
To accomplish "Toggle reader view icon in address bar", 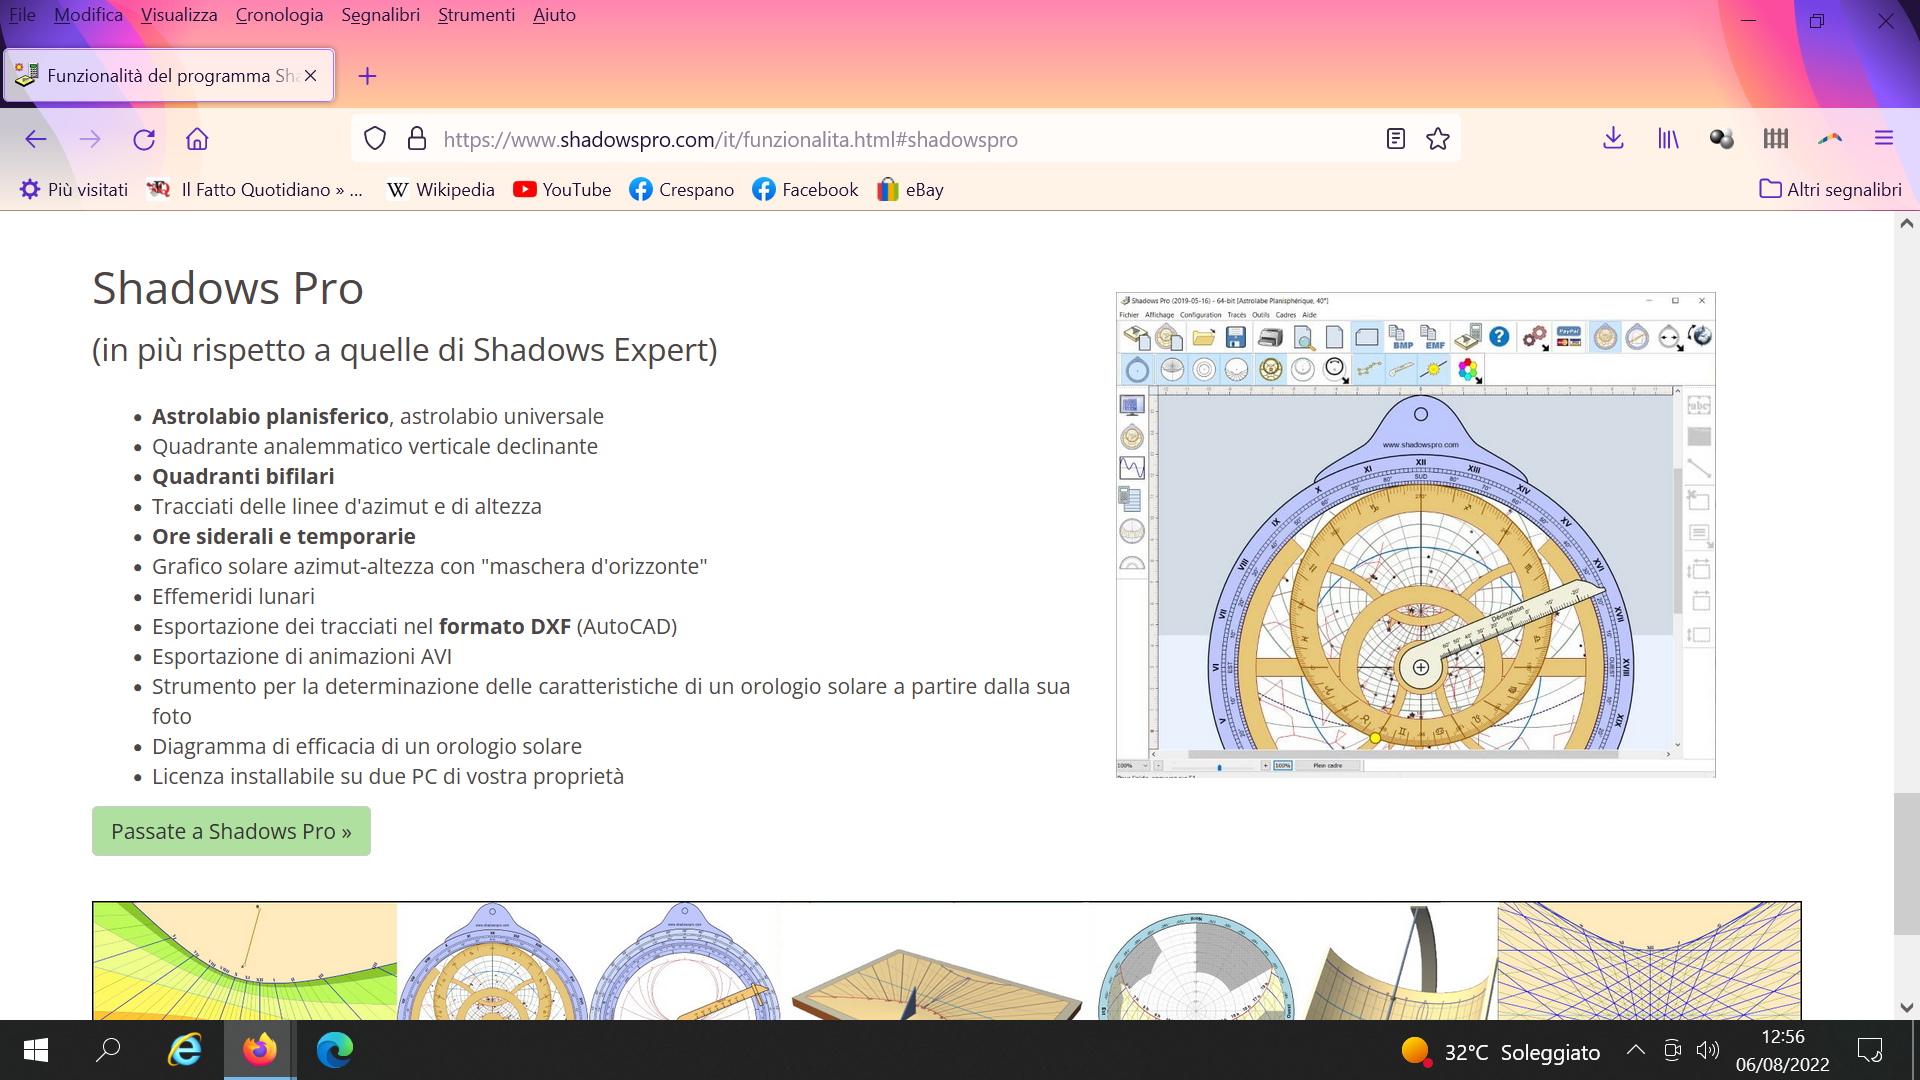I will pos(1396,139).
